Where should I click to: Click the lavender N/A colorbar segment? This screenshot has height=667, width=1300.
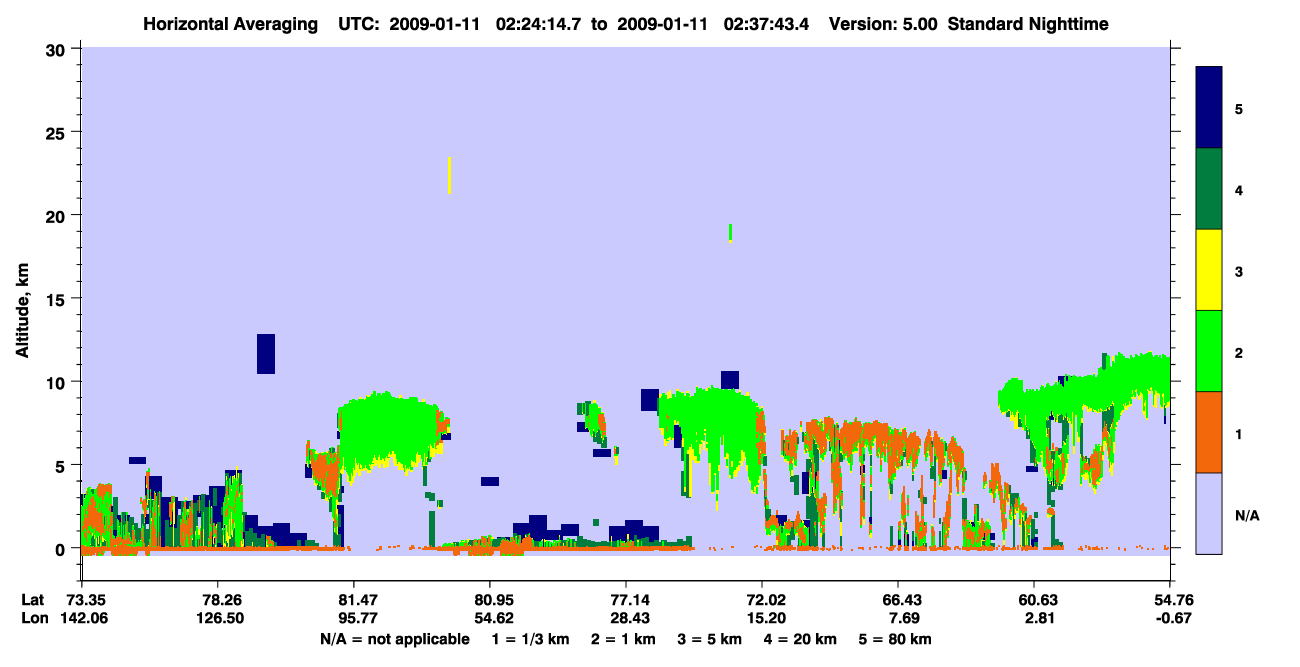click(1209, 513)
